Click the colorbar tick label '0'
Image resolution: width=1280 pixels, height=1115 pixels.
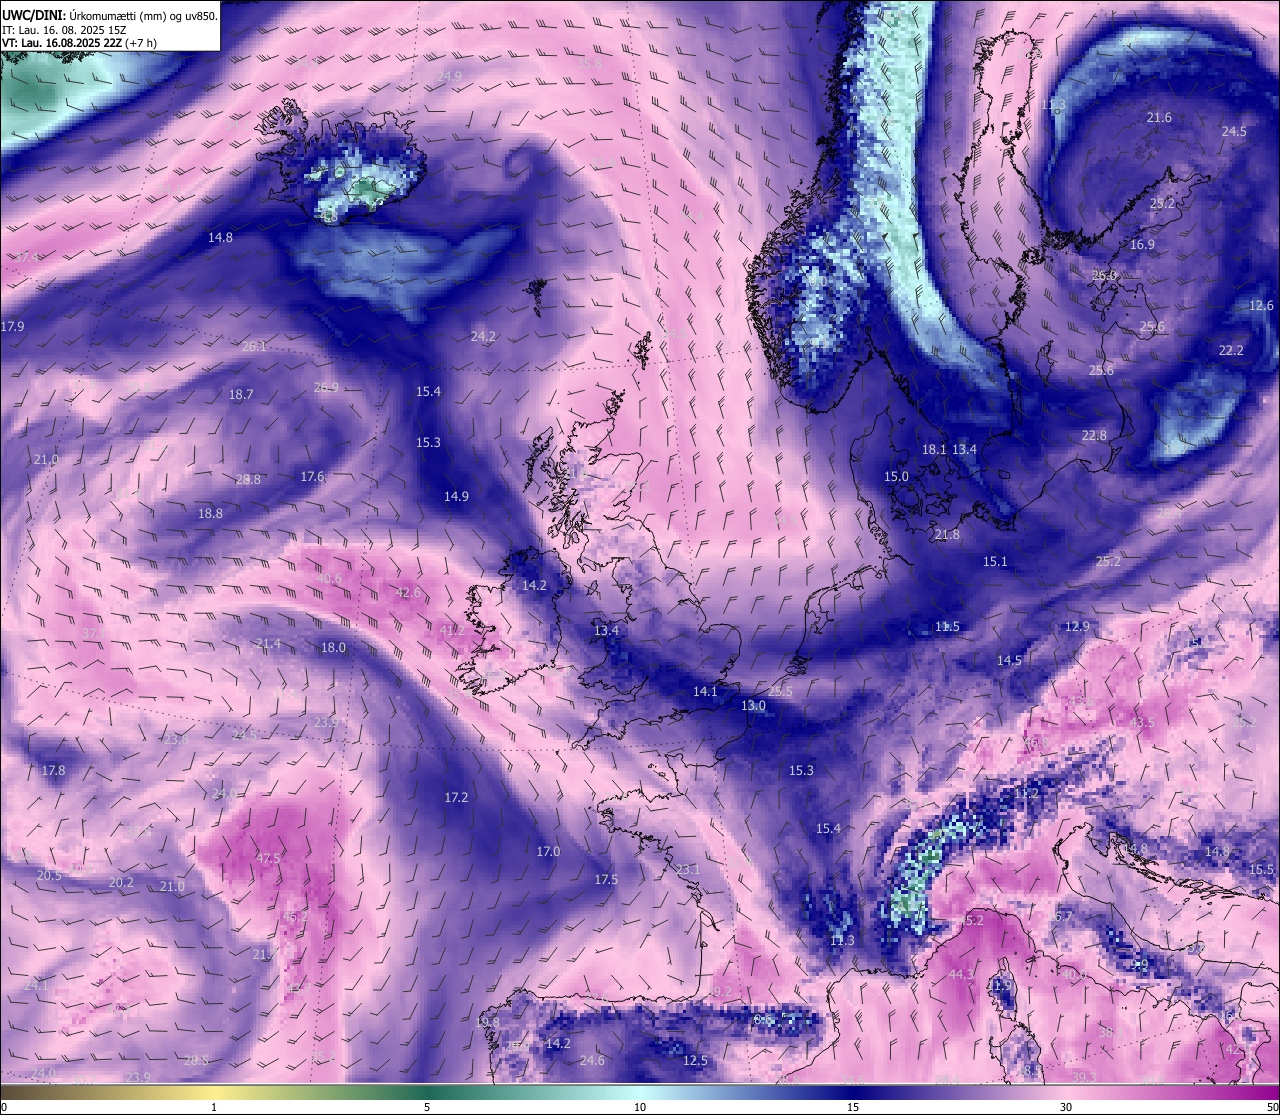point(4,1107)
